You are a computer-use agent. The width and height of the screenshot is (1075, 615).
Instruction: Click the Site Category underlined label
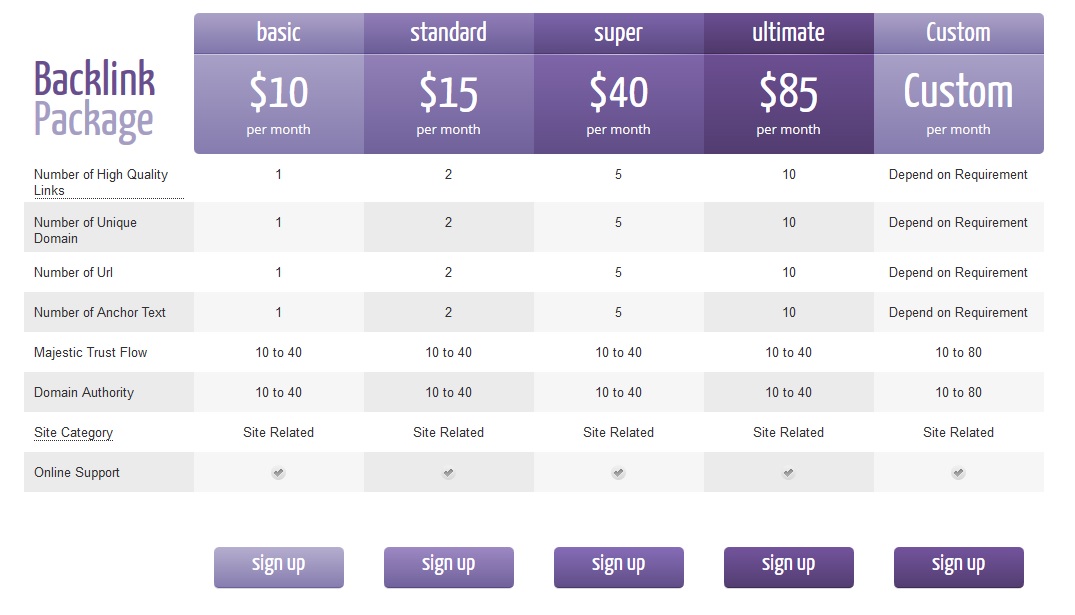tap(73, 433)
